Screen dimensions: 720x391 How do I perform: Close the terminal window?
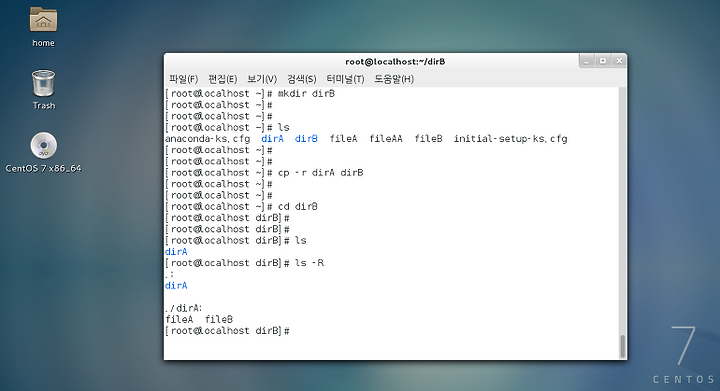(619, 61)
